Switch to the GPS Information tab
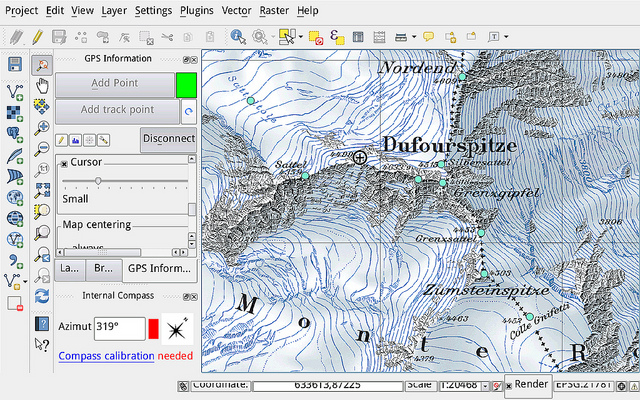 tap(159, 268)
